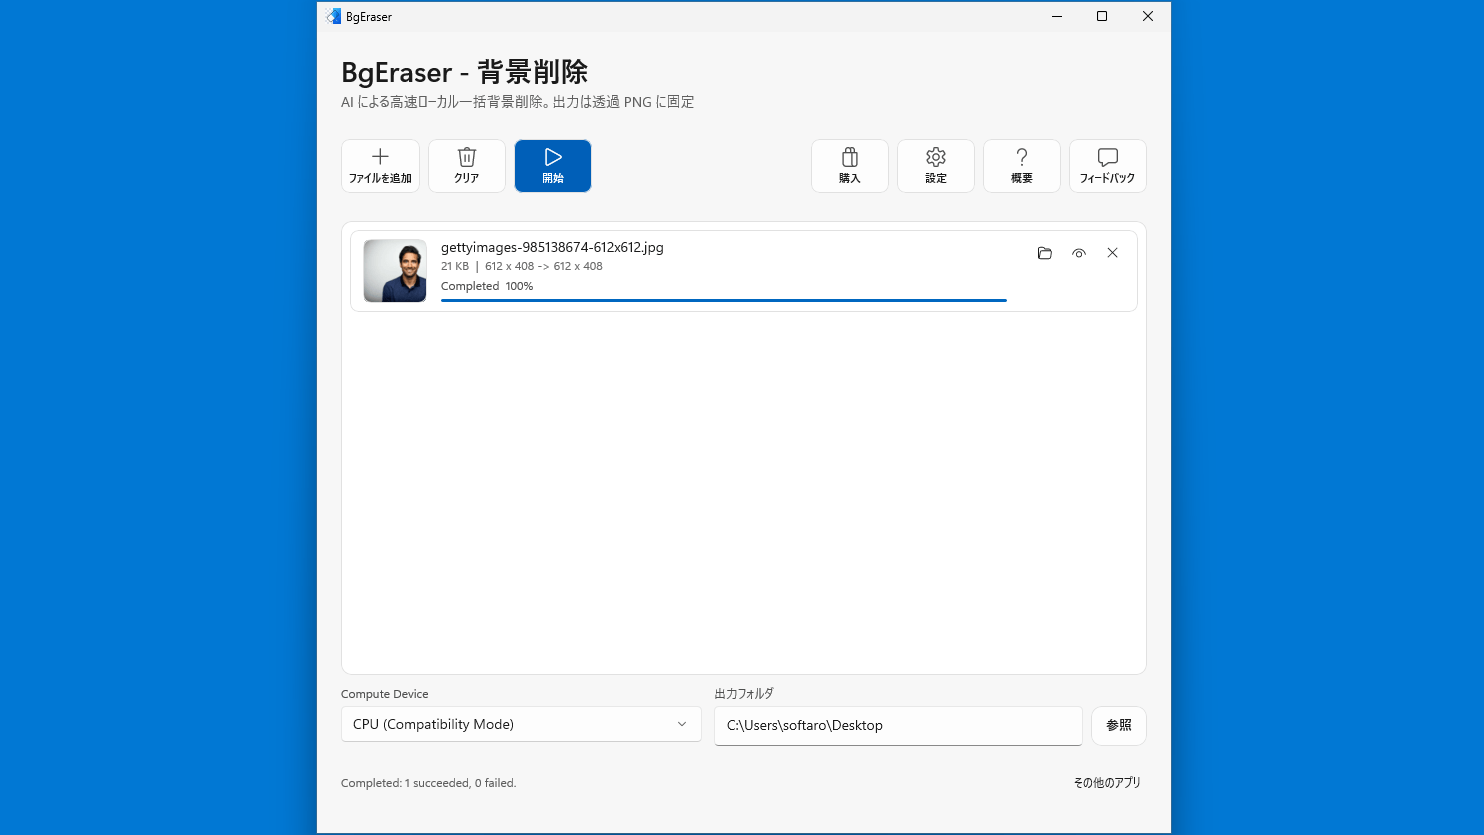
Task: Click the Completed 100% progress bar
Action: coord(724,300)
